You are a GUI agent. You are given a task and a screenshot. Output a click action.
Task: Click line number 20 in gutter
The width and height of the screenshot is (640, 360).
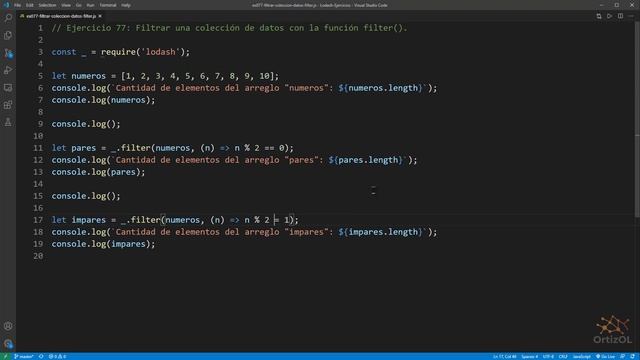38,256
